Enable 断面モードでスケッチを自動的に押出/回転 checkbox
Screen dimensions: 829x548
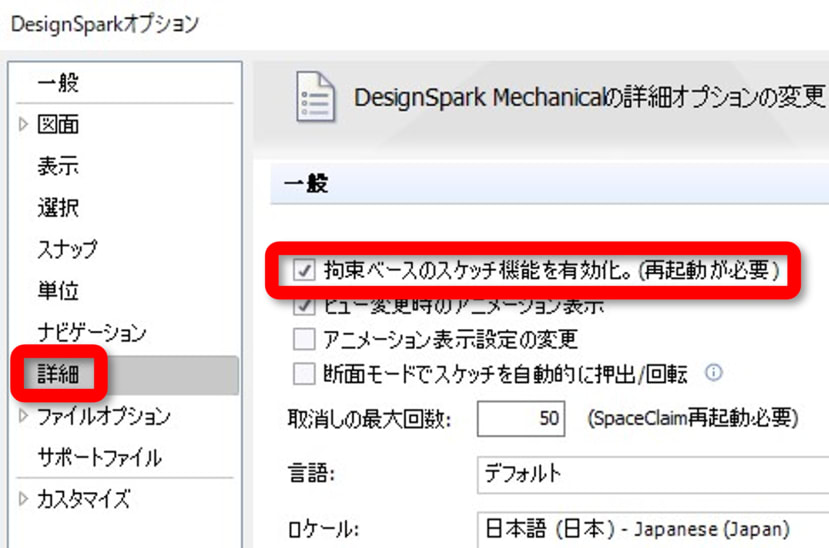pyautogui.click(x=304, y=374)
